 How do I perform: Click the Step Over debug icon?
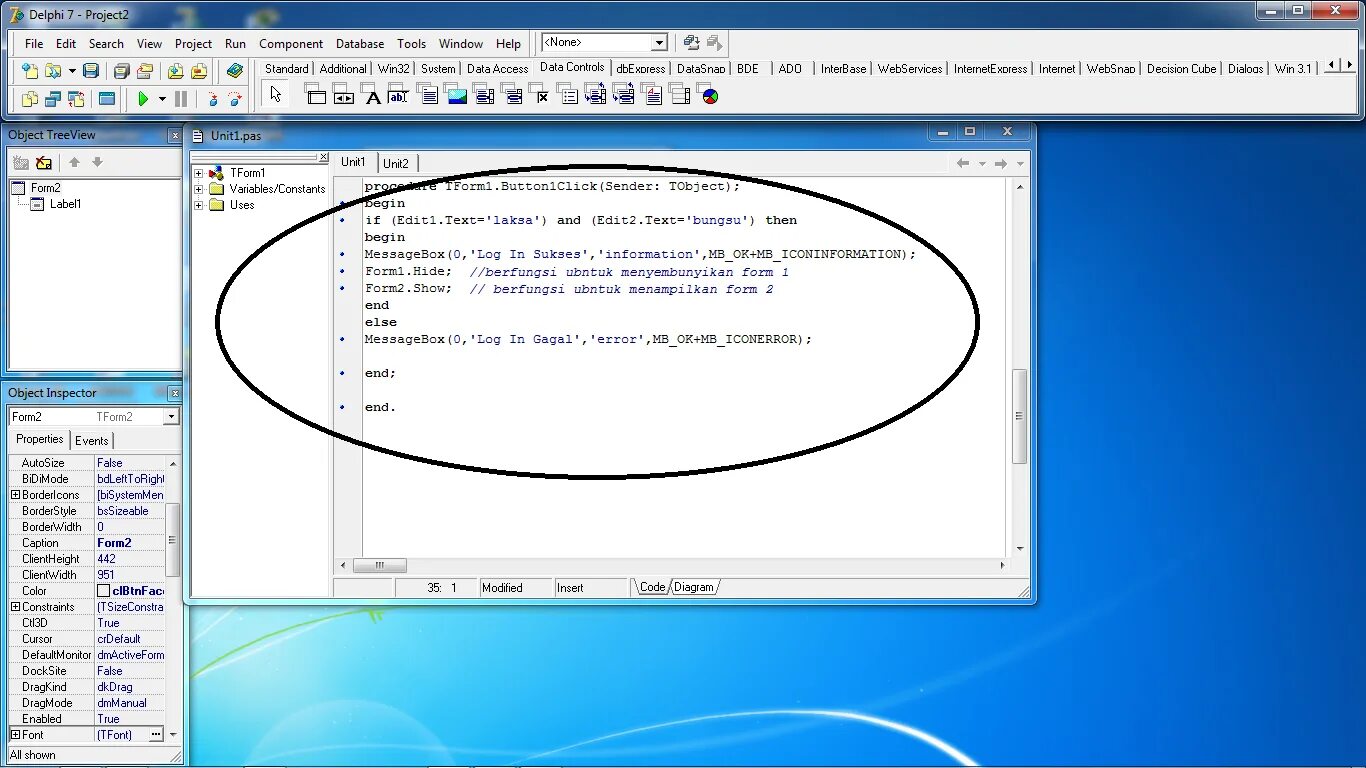pyautogui.click(x=235, y=99)
